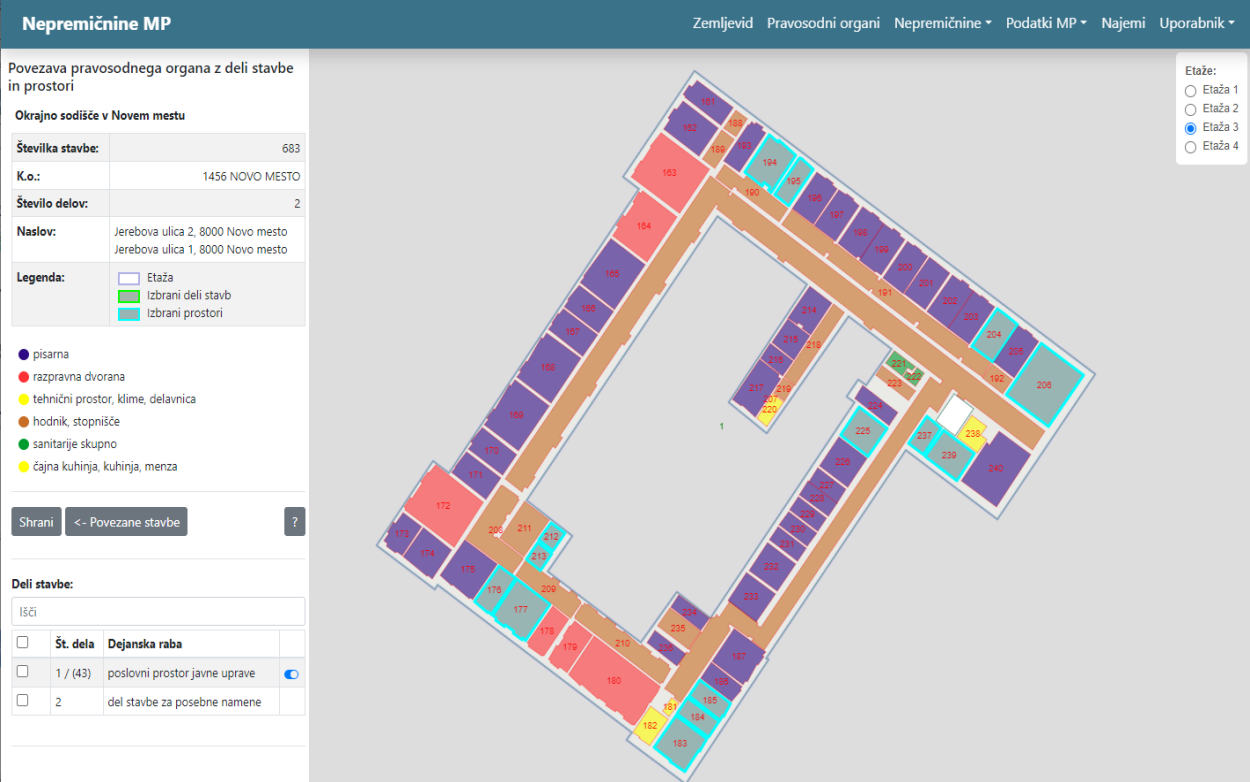Image resolution: width=1250 pixels, height=782 pixels.
Task: Click the pisarna legend color dot
Action: [x=23, y=354]
